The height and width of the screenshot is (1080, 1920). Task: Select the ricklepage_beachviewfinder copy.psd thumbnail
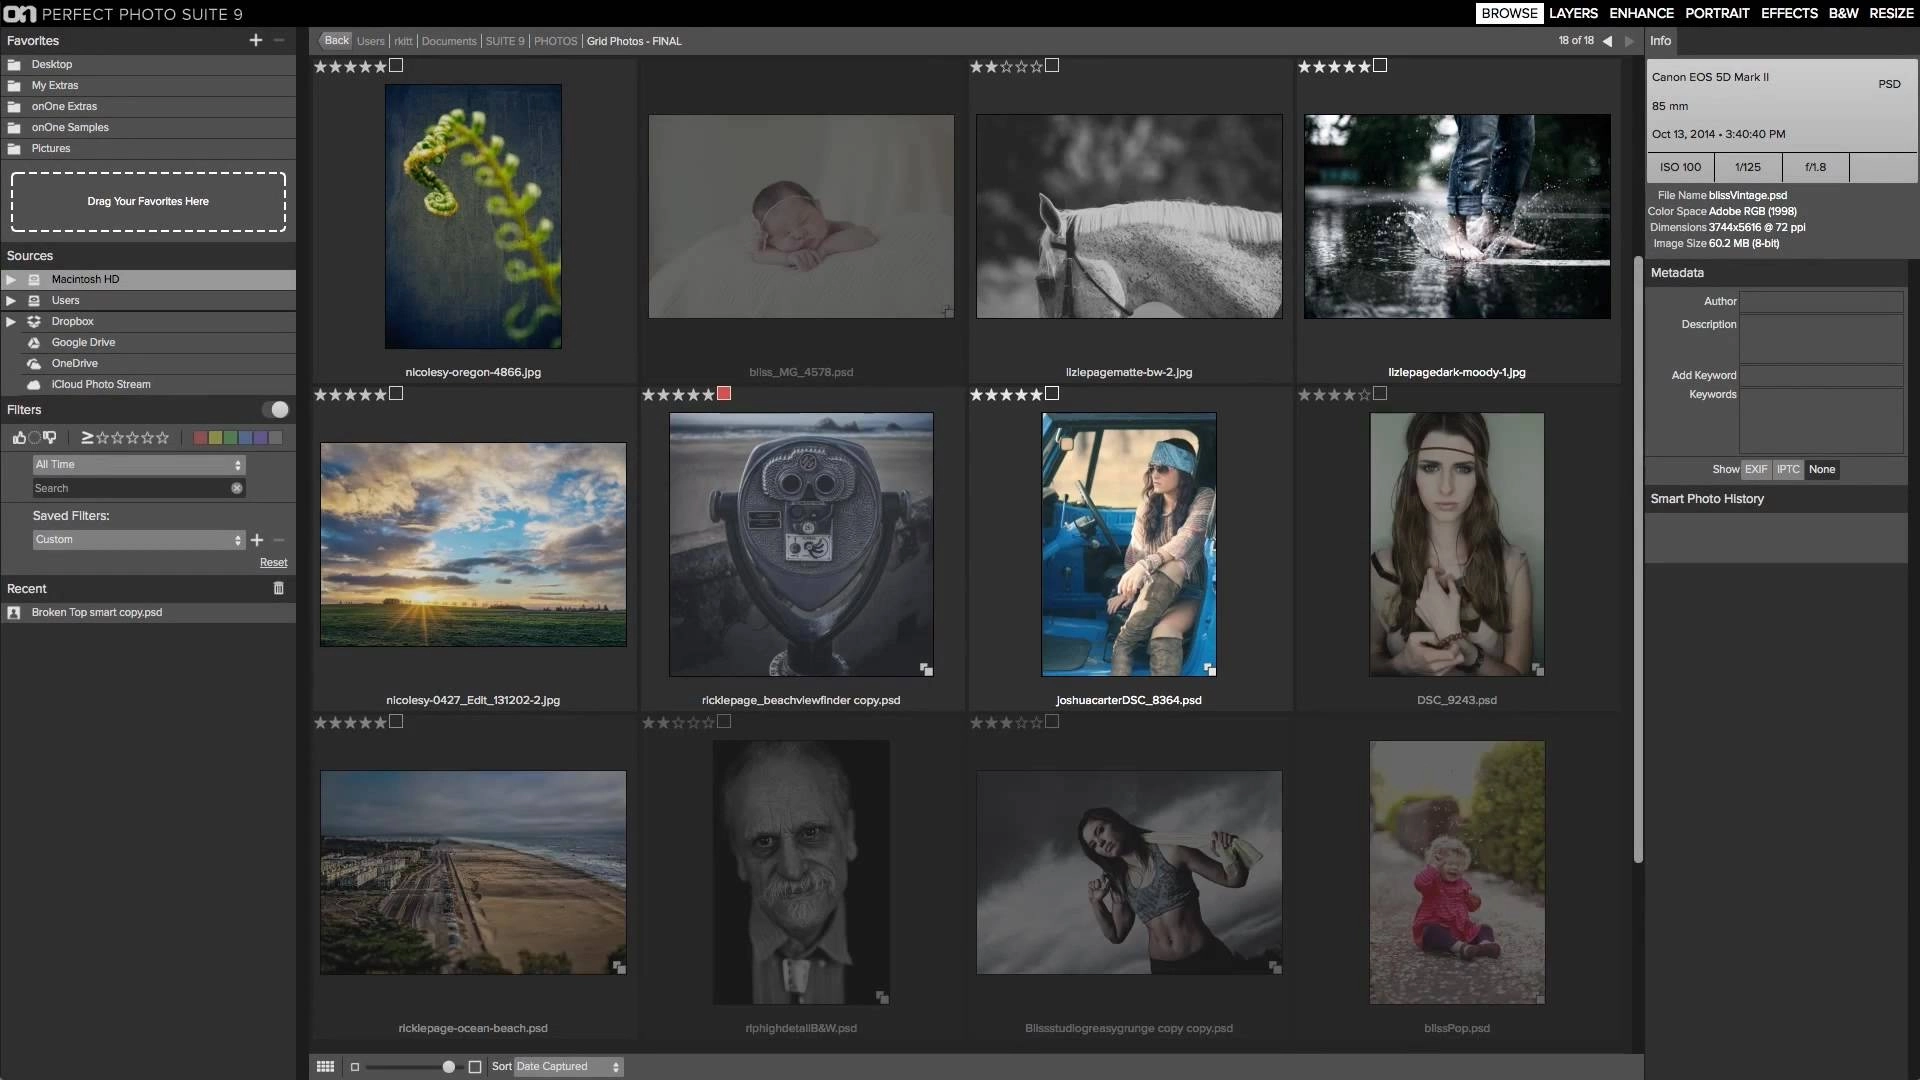point(801,544)
